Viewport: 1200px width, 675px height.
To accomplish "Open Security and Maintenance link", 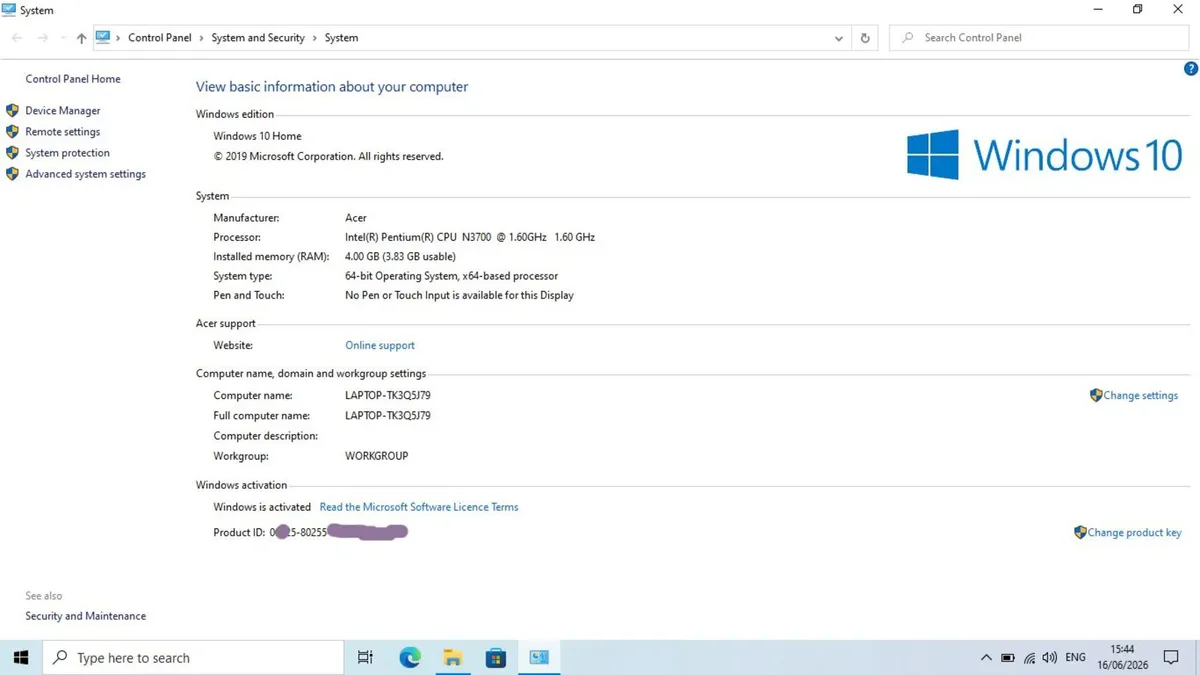I will (x=85, y=616).
